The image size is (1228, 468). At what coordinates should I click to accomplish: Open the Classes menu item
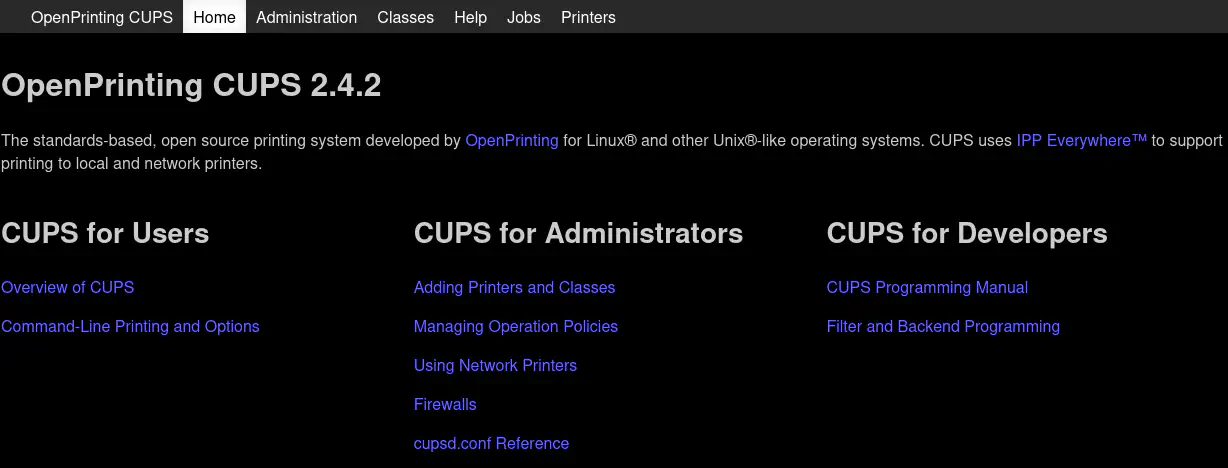[x=405, y=17]
